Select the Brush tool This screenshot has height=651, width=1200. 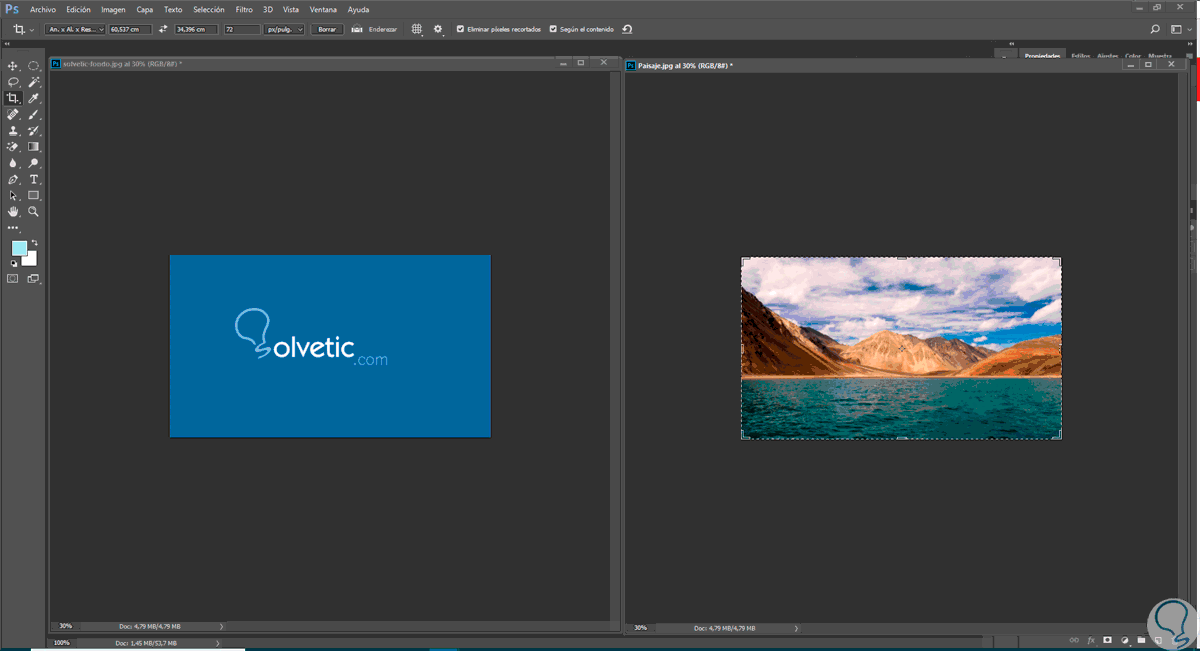[33, 115]
